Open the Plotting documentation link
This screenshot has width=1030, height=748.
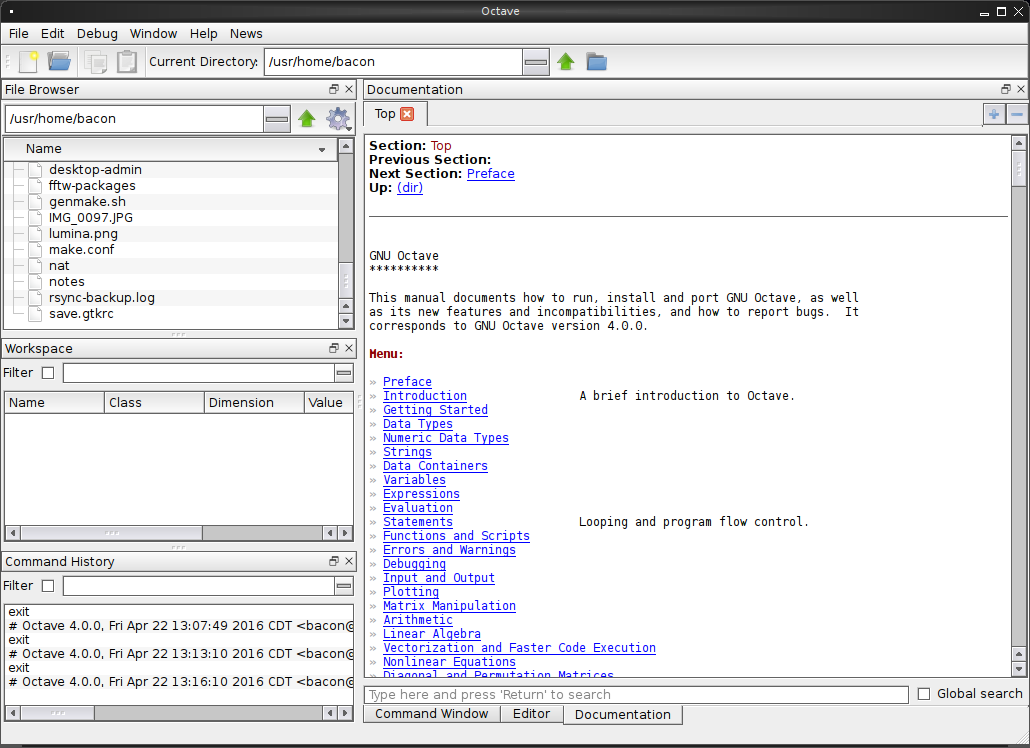click(411, 592)
